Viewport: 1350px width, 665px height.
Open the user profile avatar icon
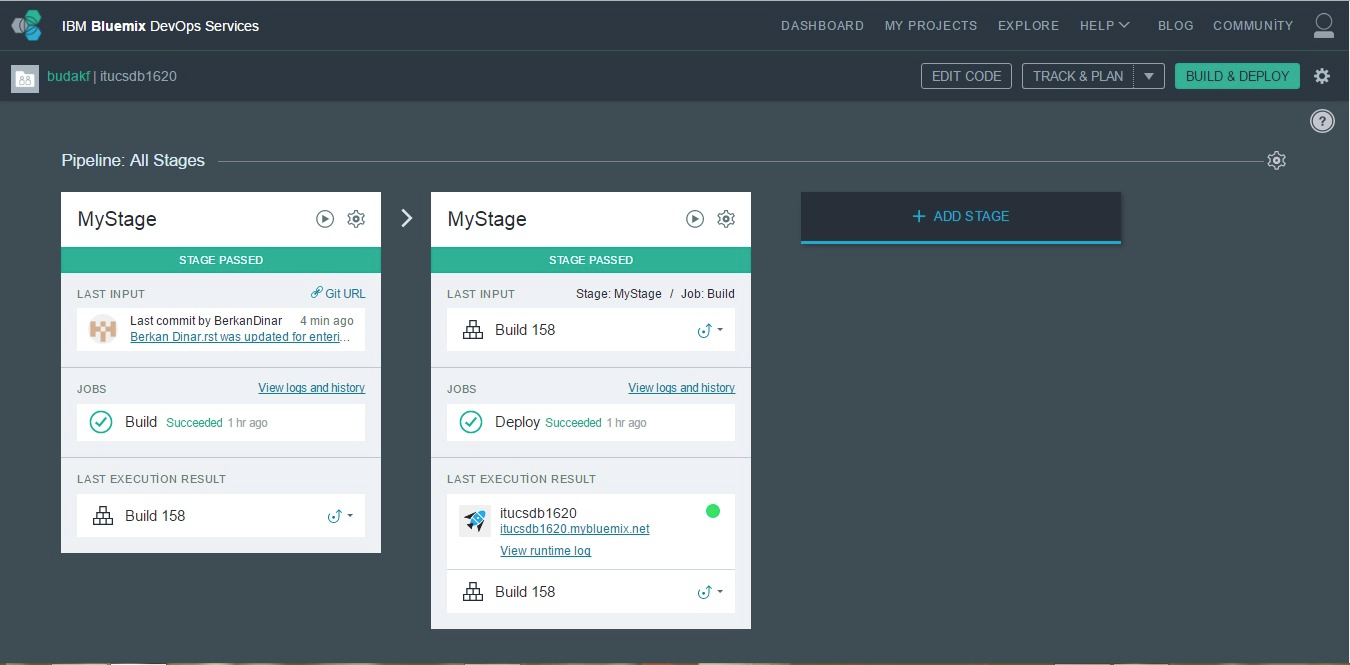point(1323,26)
